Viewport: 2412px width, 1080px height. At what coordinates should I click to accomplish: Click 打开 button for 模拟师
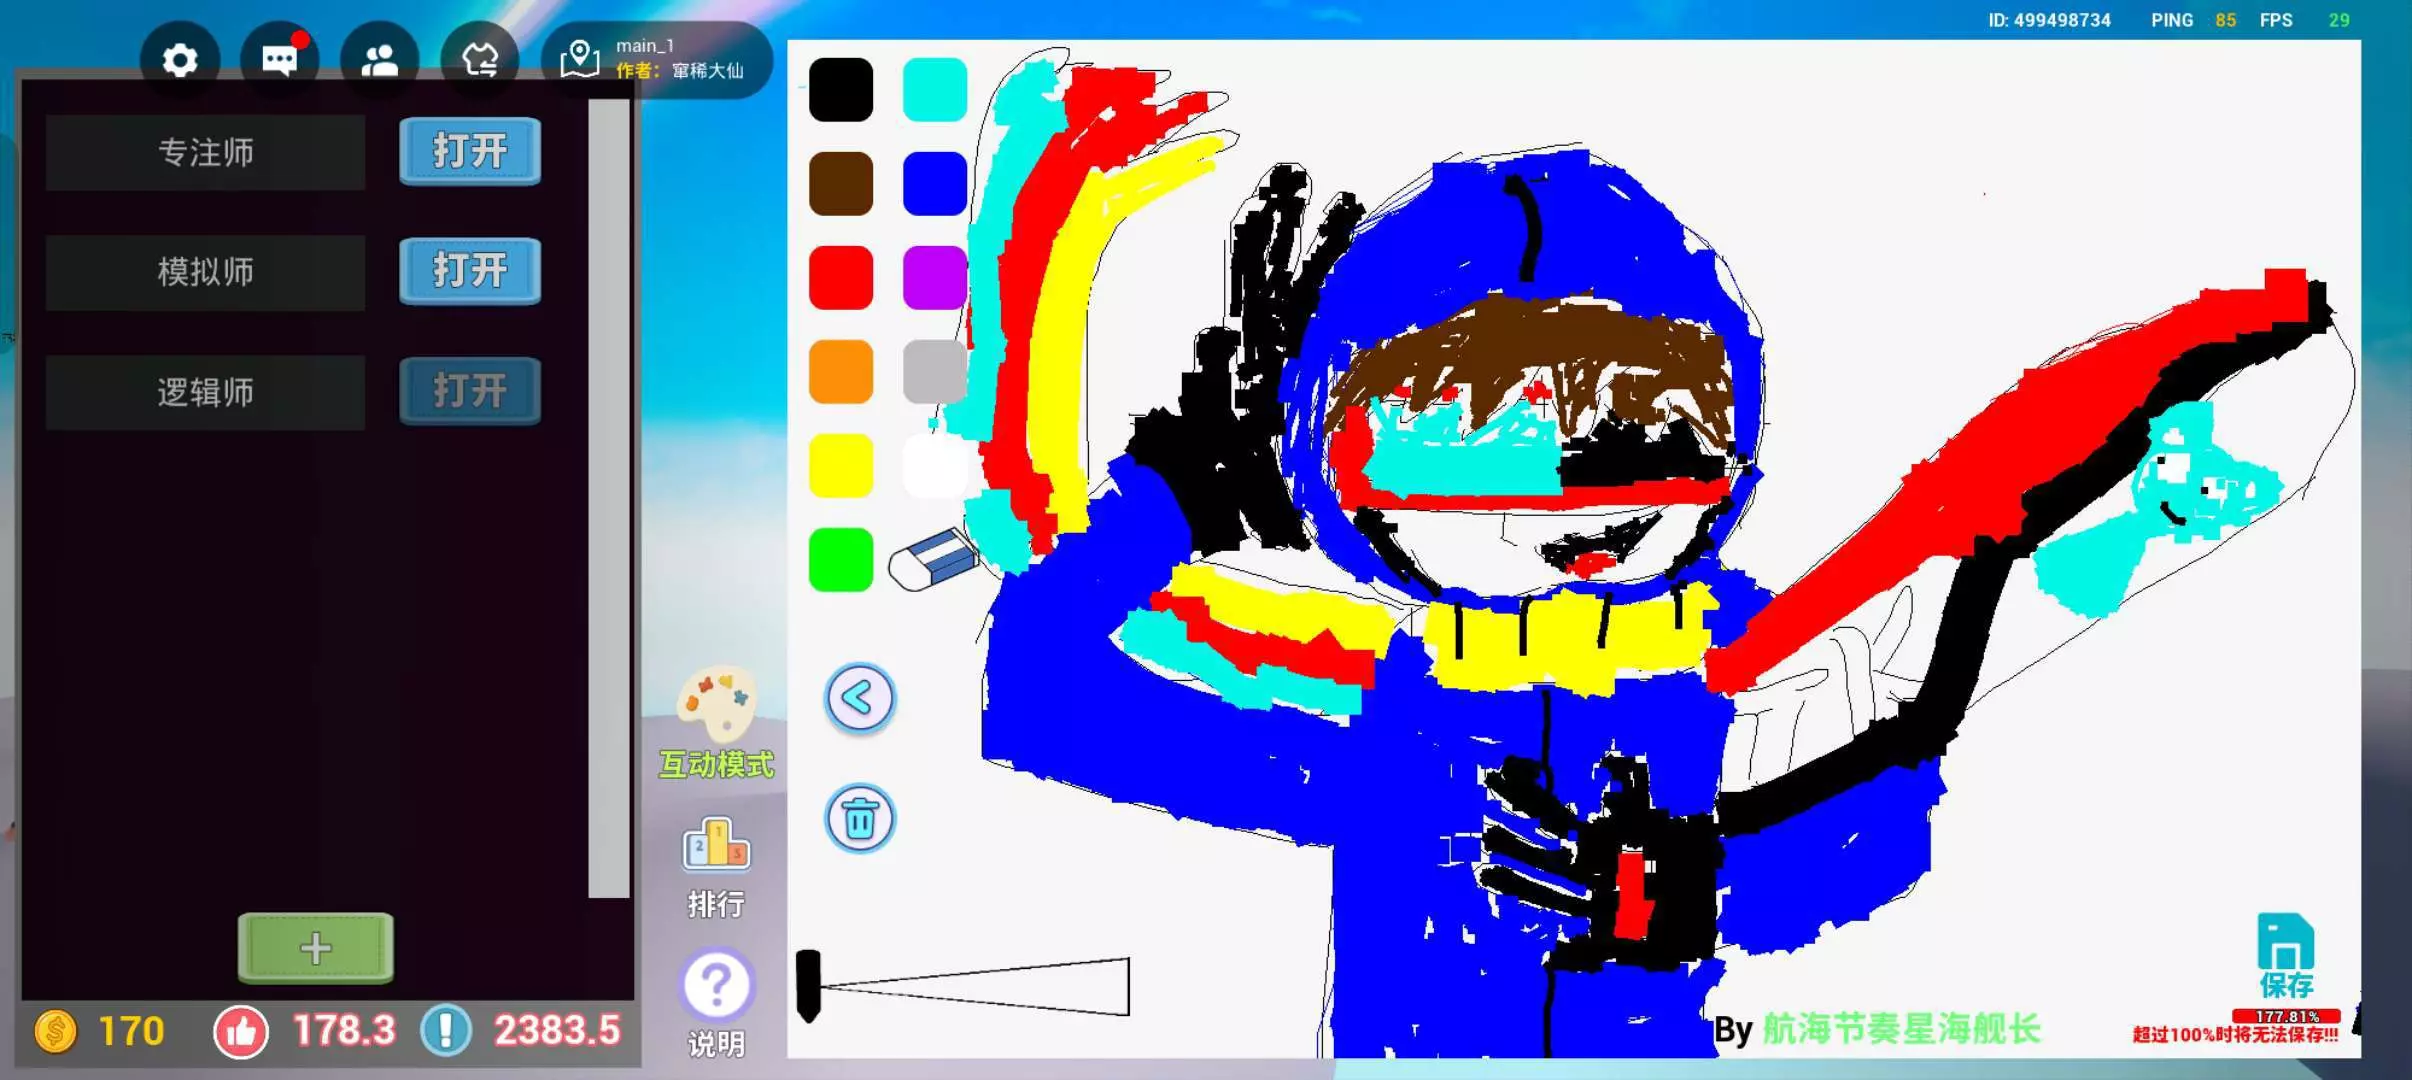(470, 271)
